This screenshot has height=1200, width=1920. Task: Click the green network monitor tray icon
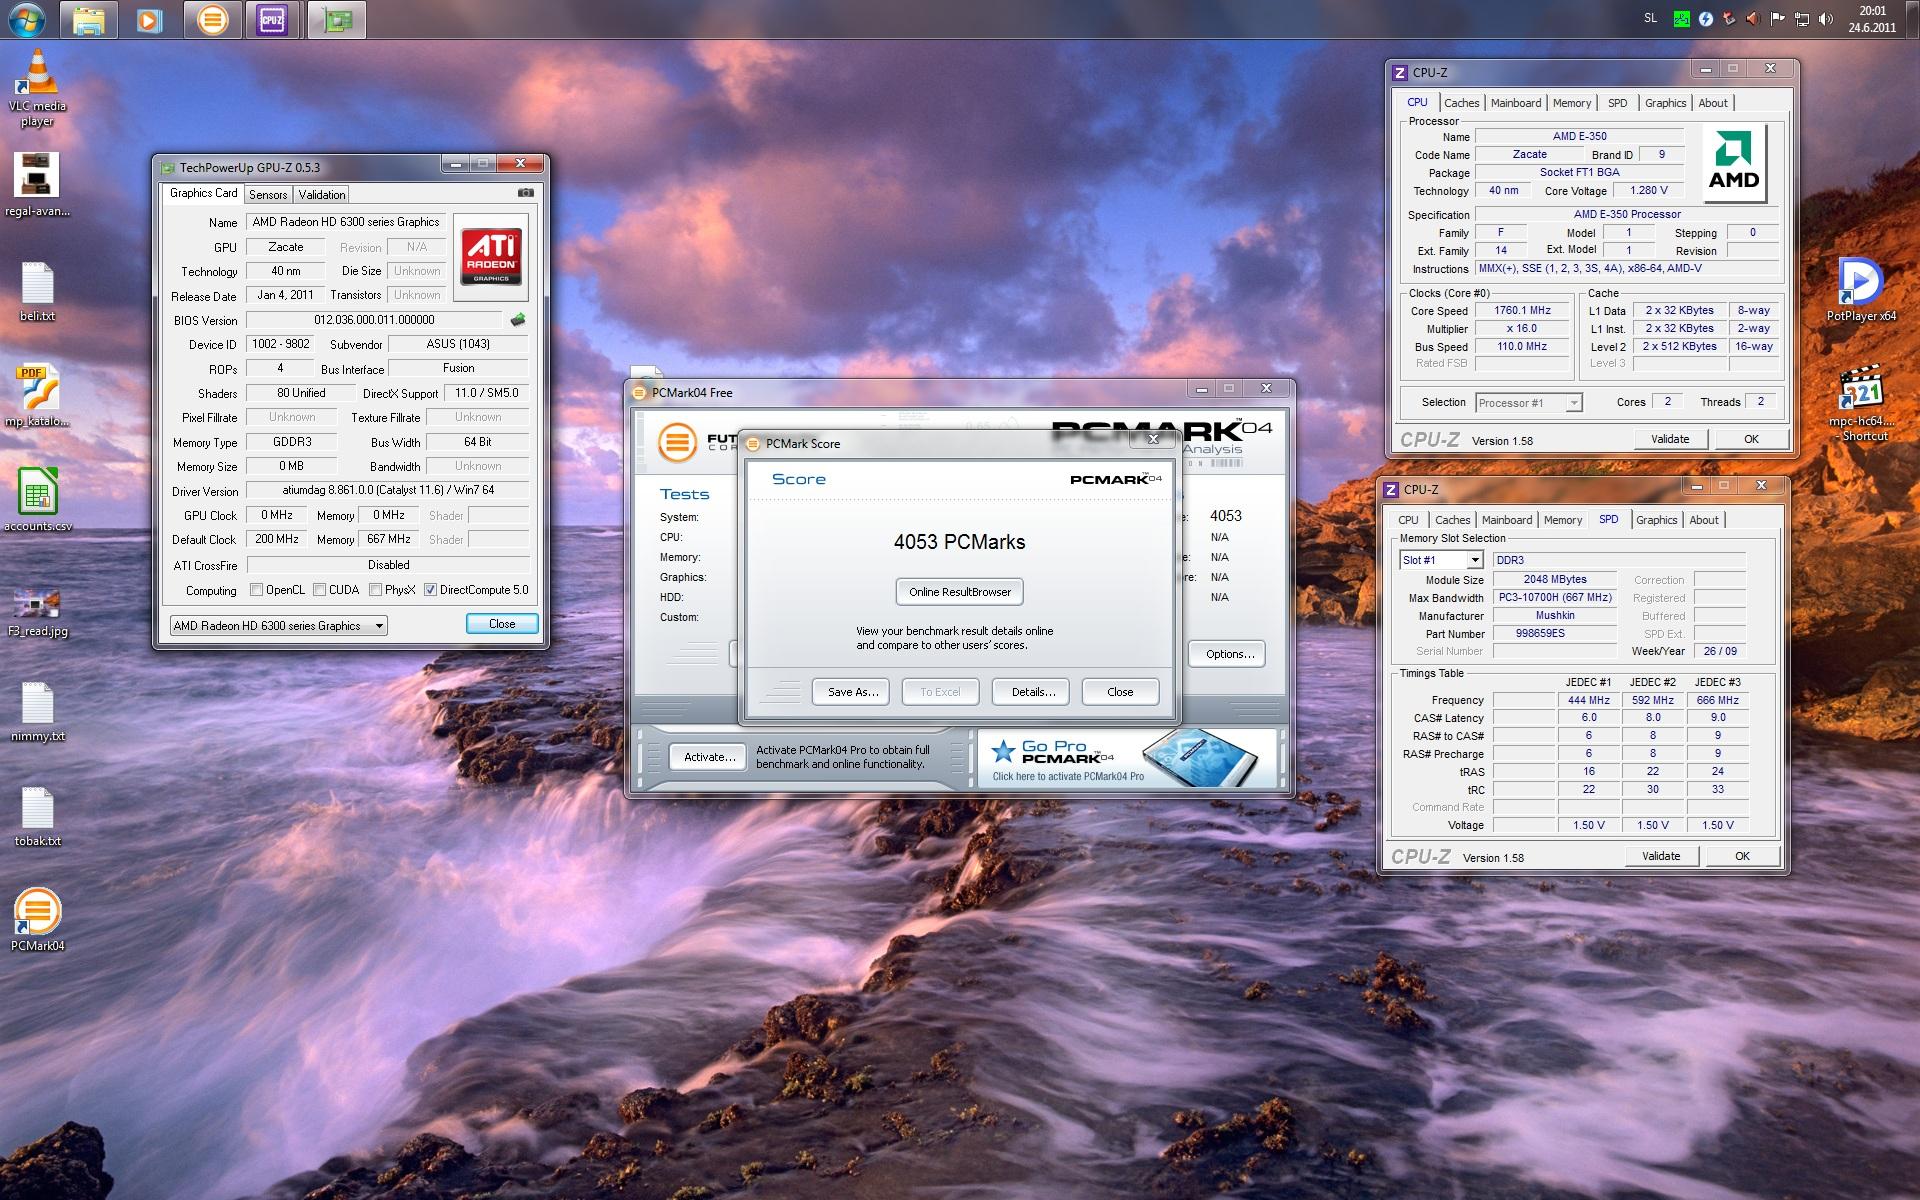pyautogui.click(x=1682, y=19)
